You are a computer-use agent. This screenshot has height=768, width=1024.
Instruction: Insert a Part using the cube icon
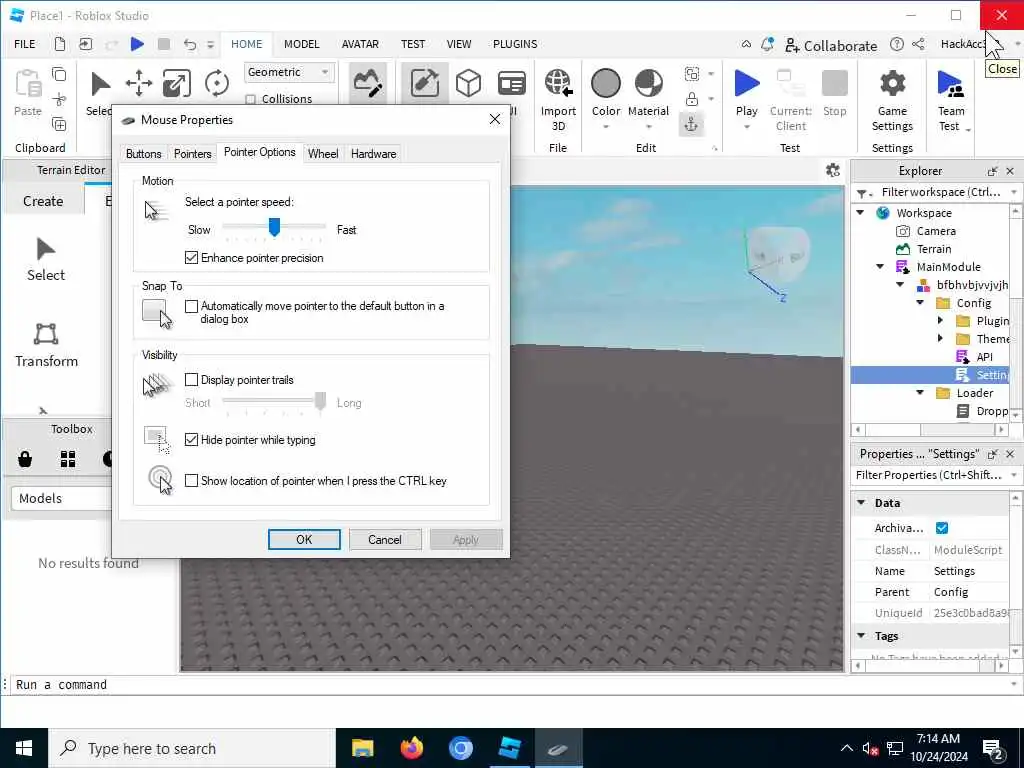click(468, 84)
